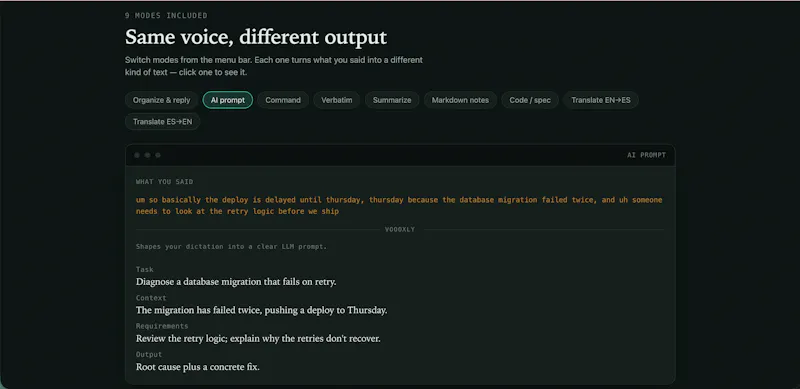Click the 9 MODES INCLUDED label

point(166,16)
